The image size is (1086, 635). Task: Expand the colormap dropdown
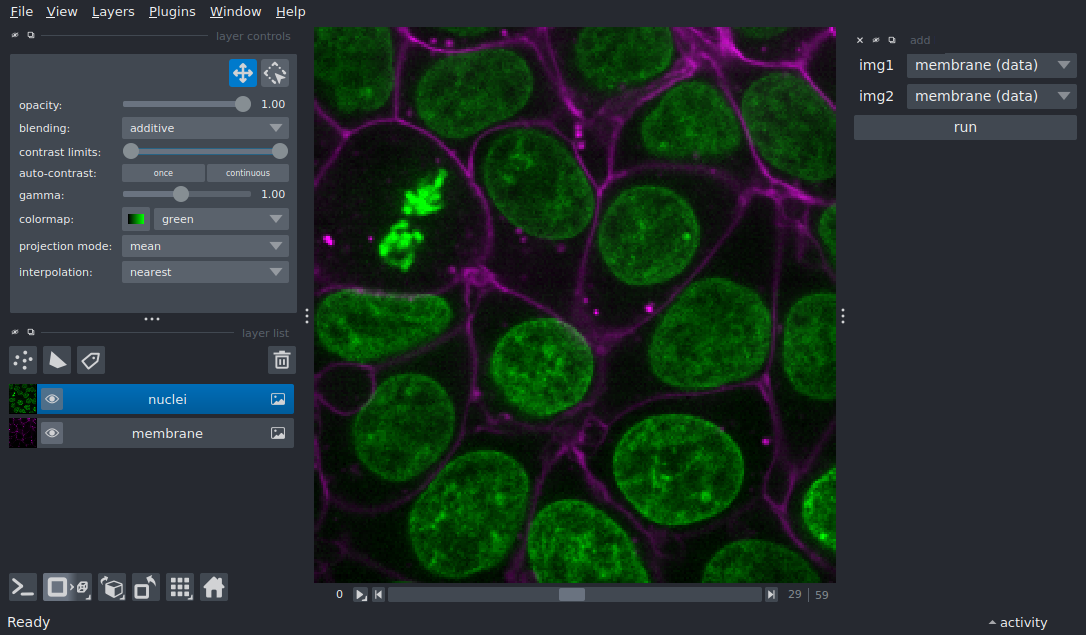pyautogui.click(x=220, y=219)
